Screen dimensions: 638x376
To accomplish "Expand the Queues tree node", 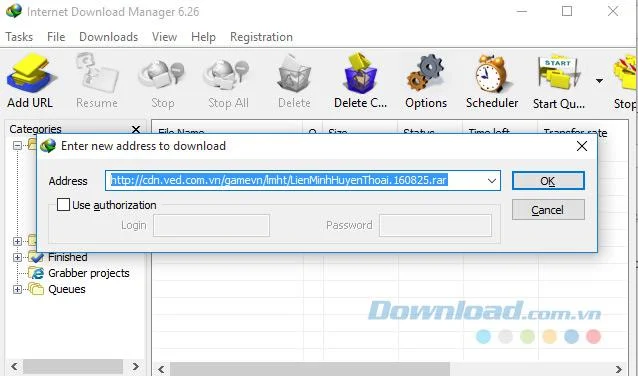I will tap(17, 289).
